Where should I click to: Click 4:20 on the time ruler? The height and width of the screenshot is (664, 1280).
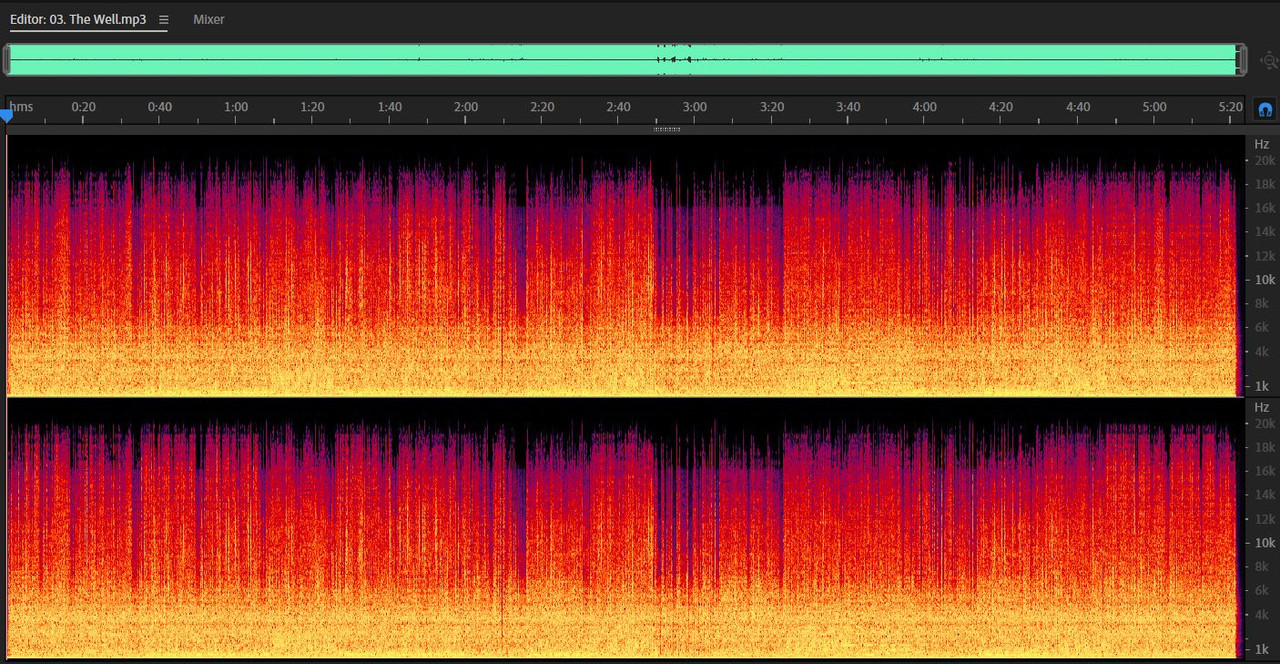point(1001,107)
